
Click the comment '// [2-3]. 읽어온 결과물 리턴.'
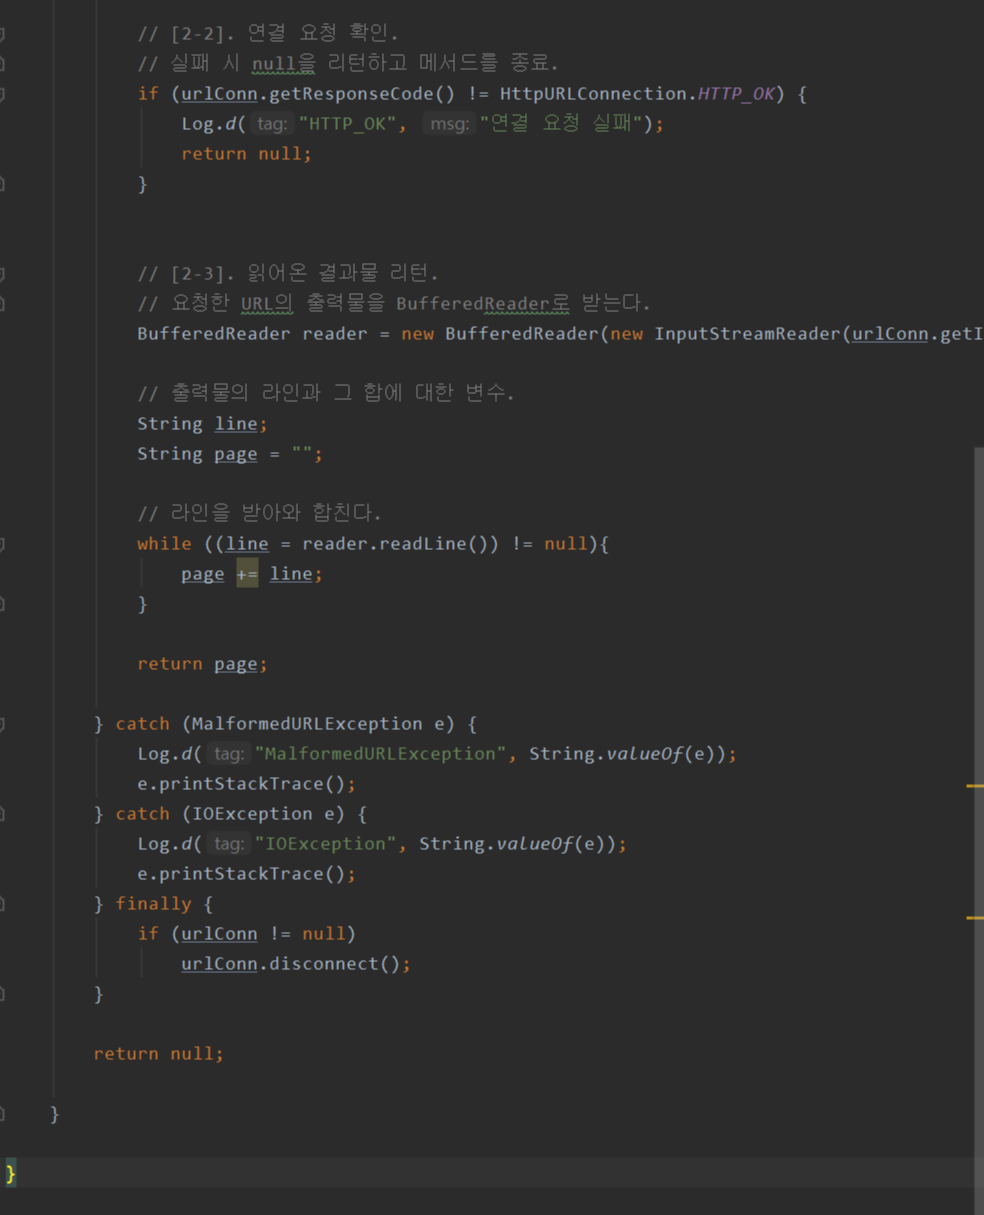(288, 274)
